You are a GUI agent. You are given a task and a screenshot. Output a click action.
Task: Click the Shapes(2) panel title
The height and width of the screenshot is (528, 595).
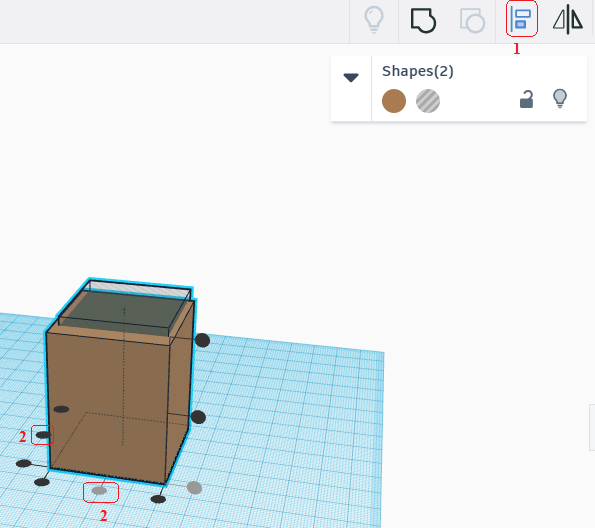tap(417, 71)
